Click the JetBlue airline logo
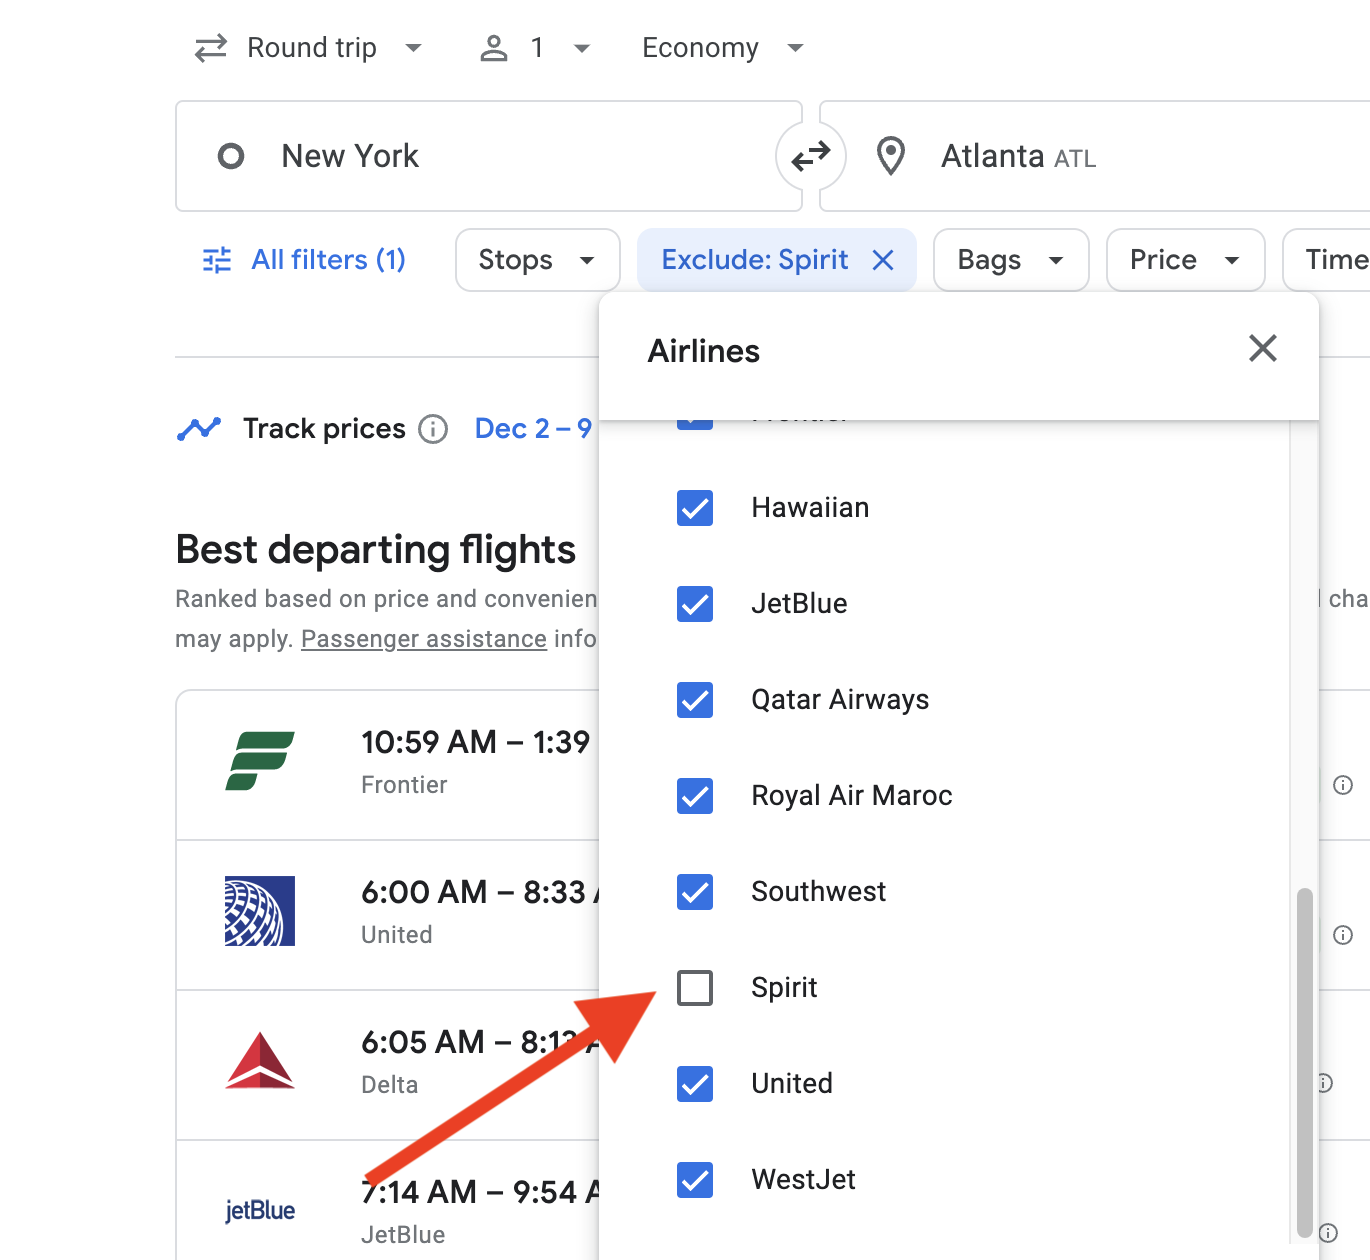 [260, 1210]
